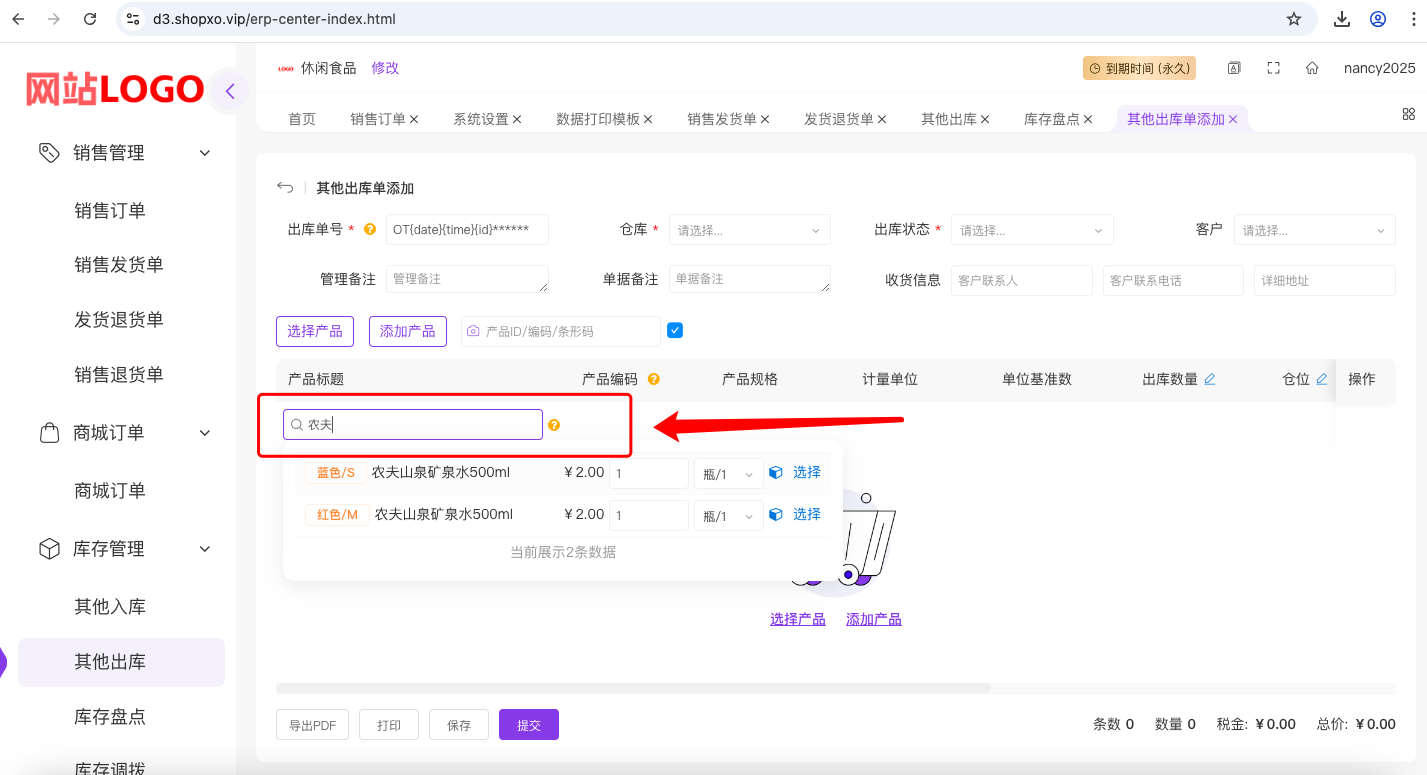The width and height of the screenshot is (1427, 775).
Task: Open the browser downloads icon
Action: click(x=1343, y=19)
